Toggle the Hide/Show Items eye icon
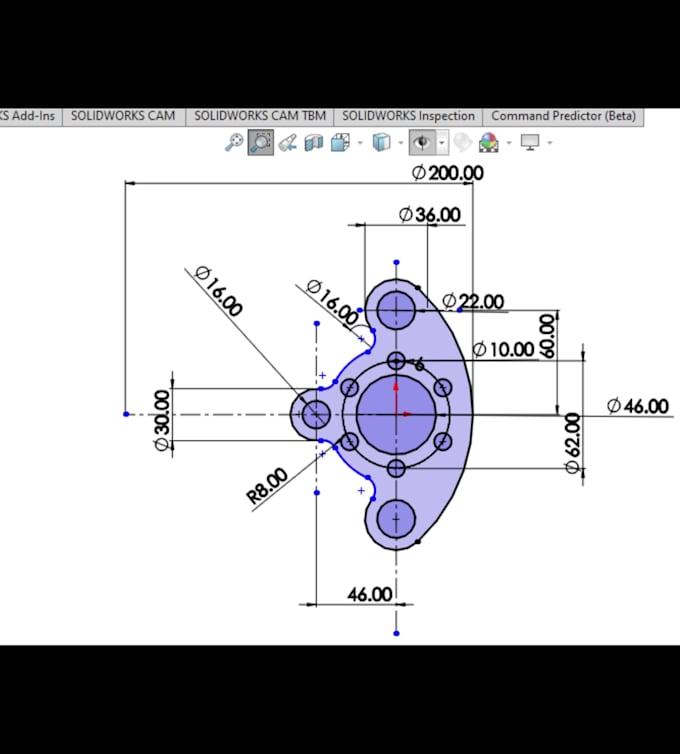The width and height of the screenshot is (680, 754). point(422,142)
